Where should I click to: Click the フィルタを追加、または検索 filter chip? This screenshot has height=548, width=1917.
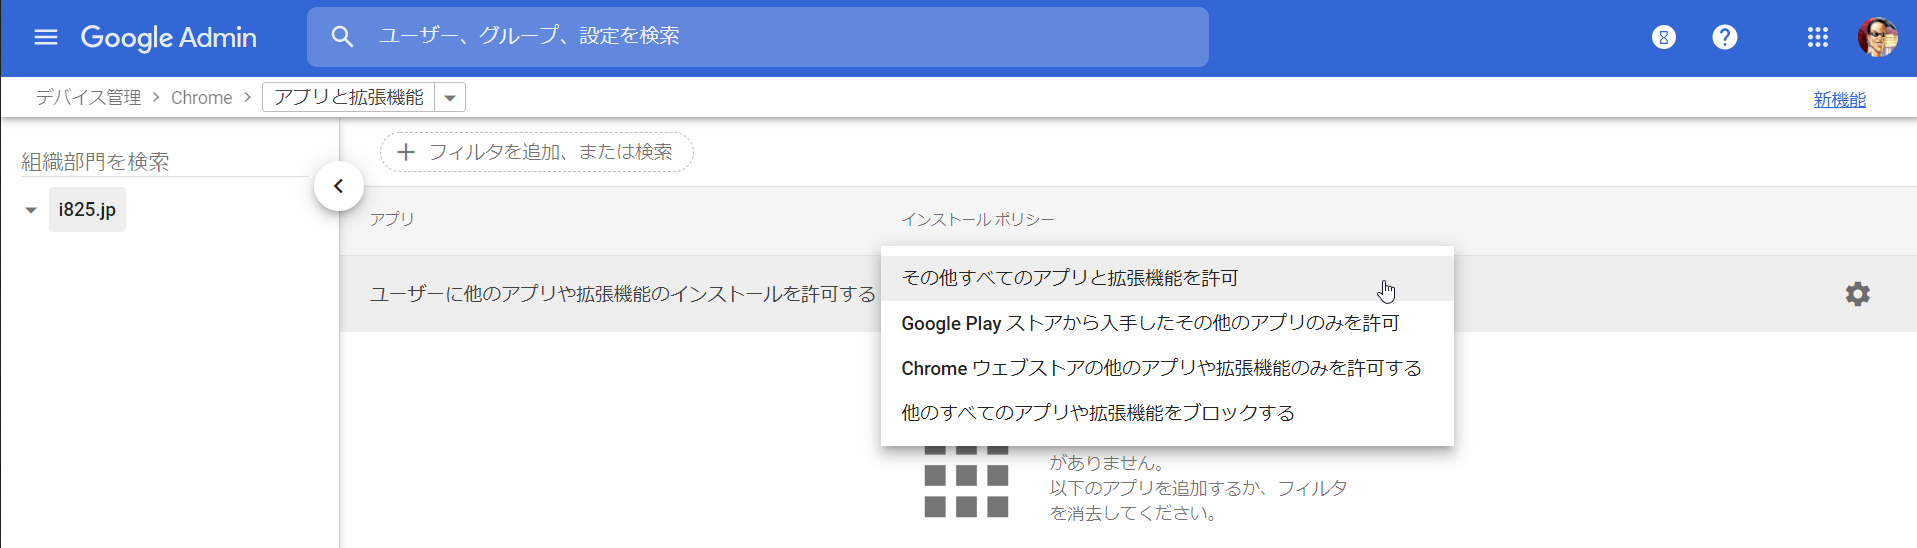pyautogui.click(x=537, y=152)
